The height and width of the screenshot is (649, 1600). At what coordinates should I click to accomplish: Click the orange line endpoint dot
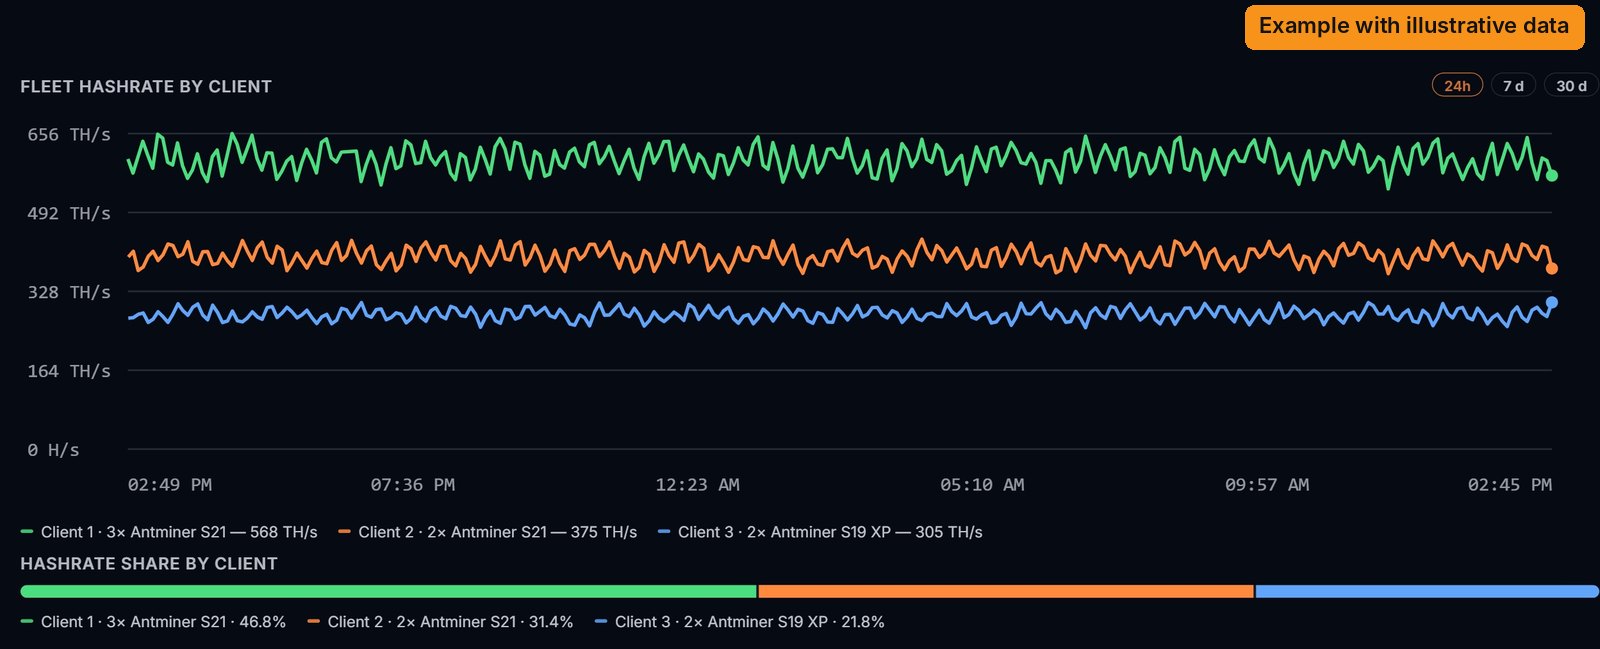click(1552, 268)
